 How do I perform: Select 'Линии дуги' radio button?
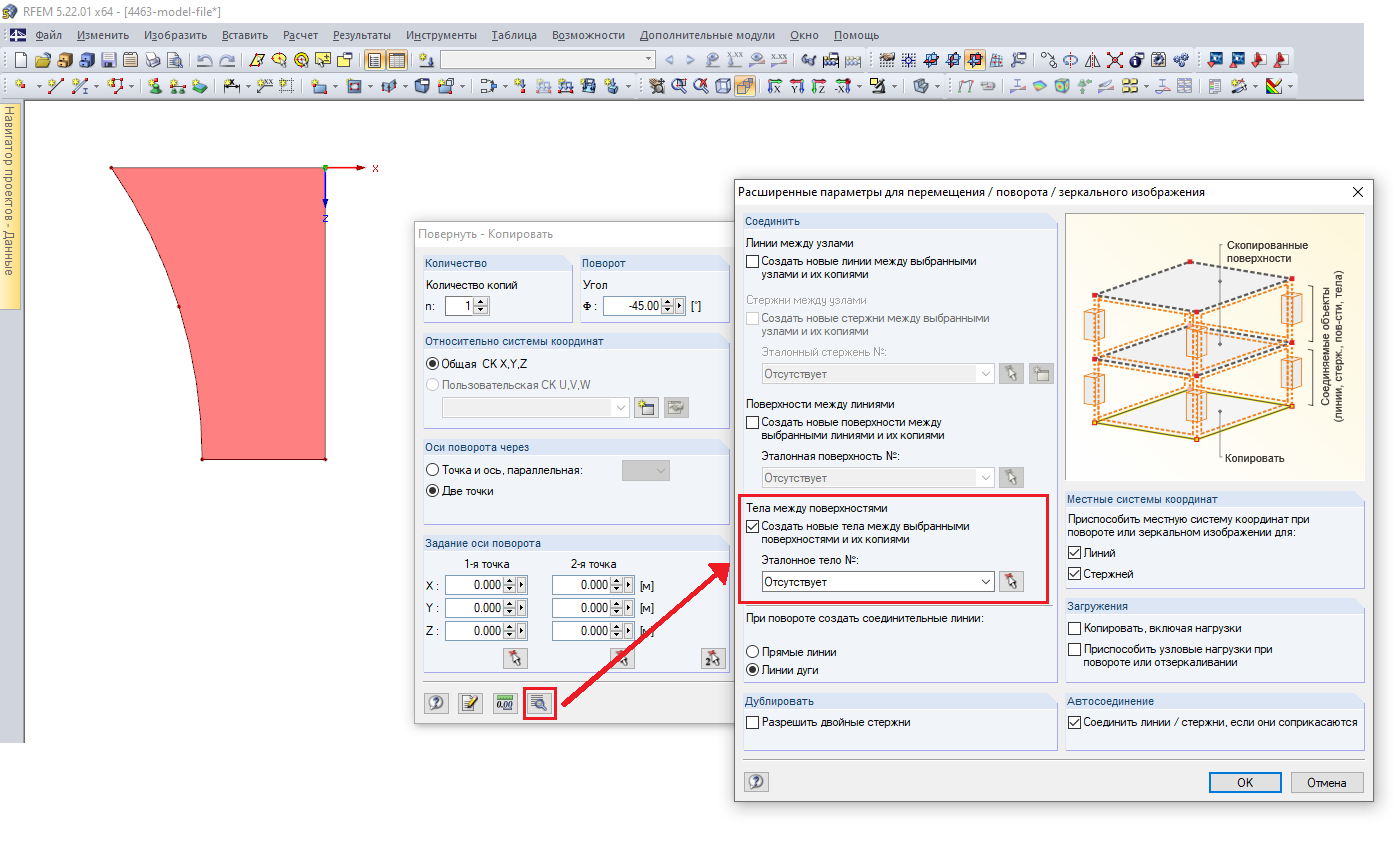pos(753,671)
